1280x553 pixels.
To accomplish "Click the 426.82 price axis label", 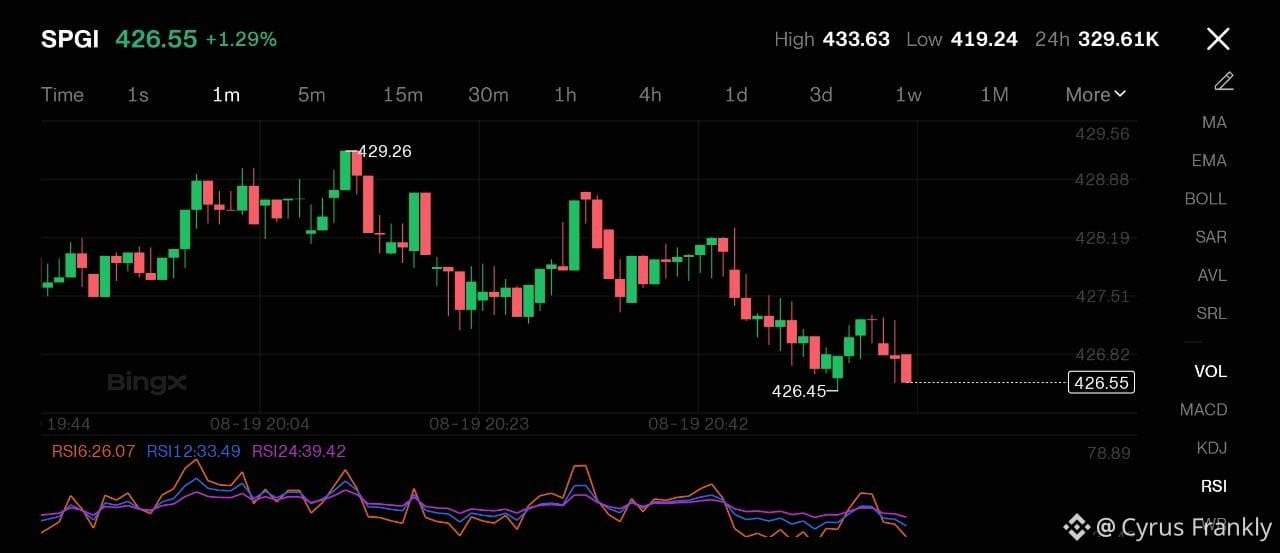I will [x=1102, y=354].
